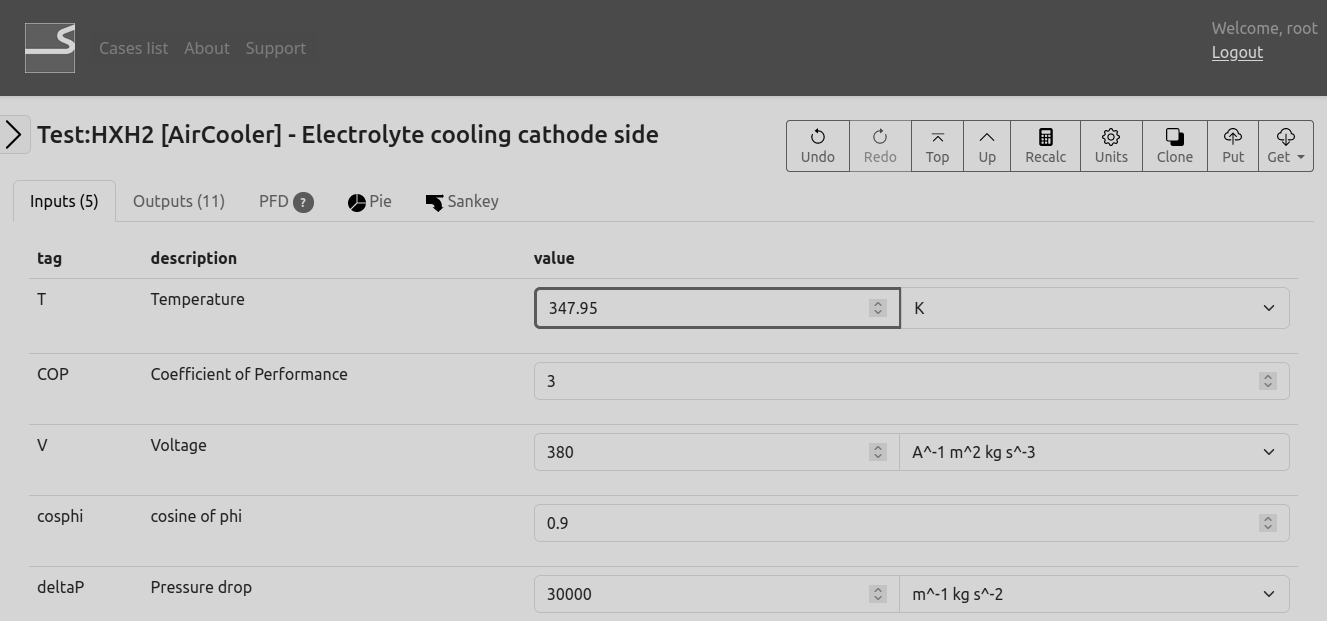Switch to the Outputs (11) tab
Screen dimensions: 1327x621
[179, 201]
